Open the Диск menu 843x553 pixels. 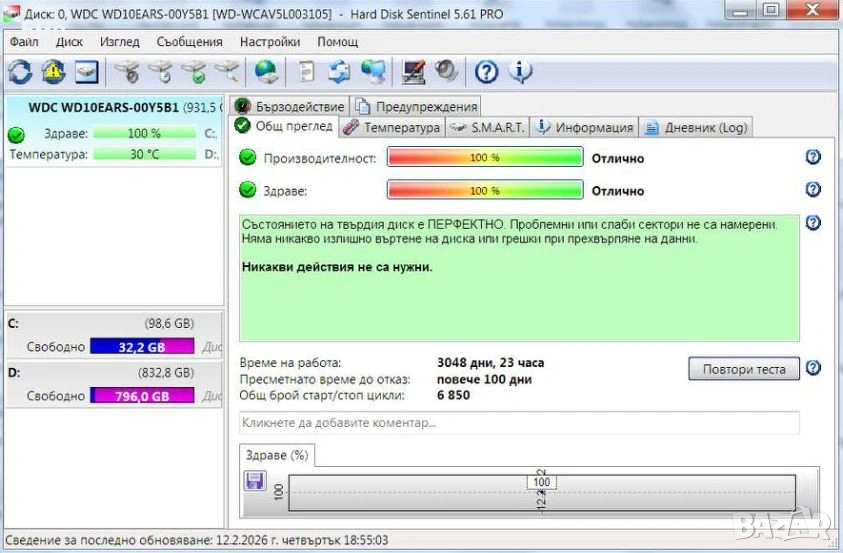pyautogui.click(x=69, y=42)
